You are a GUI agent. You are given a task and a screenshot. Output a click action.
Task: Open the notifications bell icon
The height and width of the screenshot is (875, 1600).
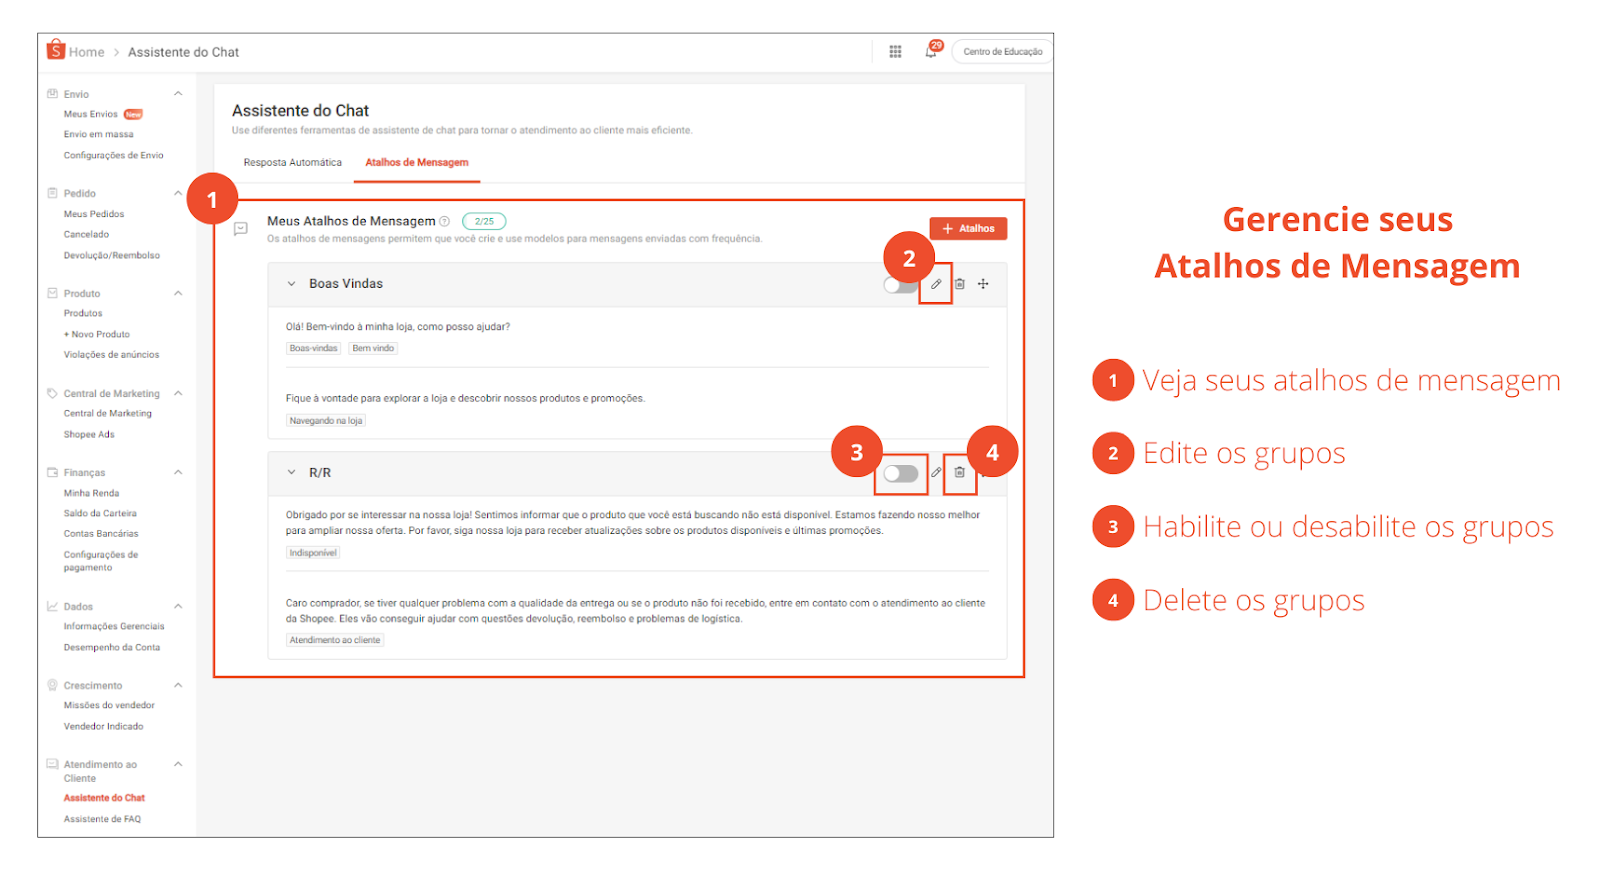(x=931, y=52)
